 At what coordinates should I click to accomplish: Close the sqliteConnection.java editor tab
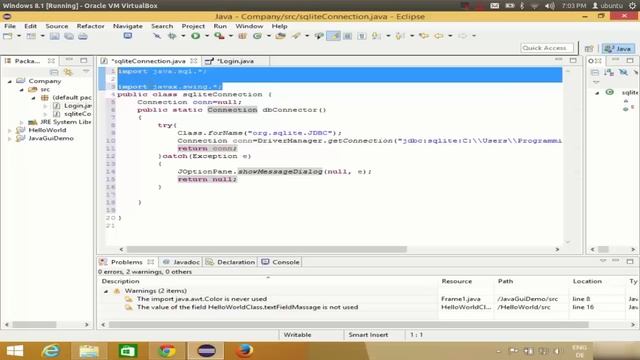193,61
